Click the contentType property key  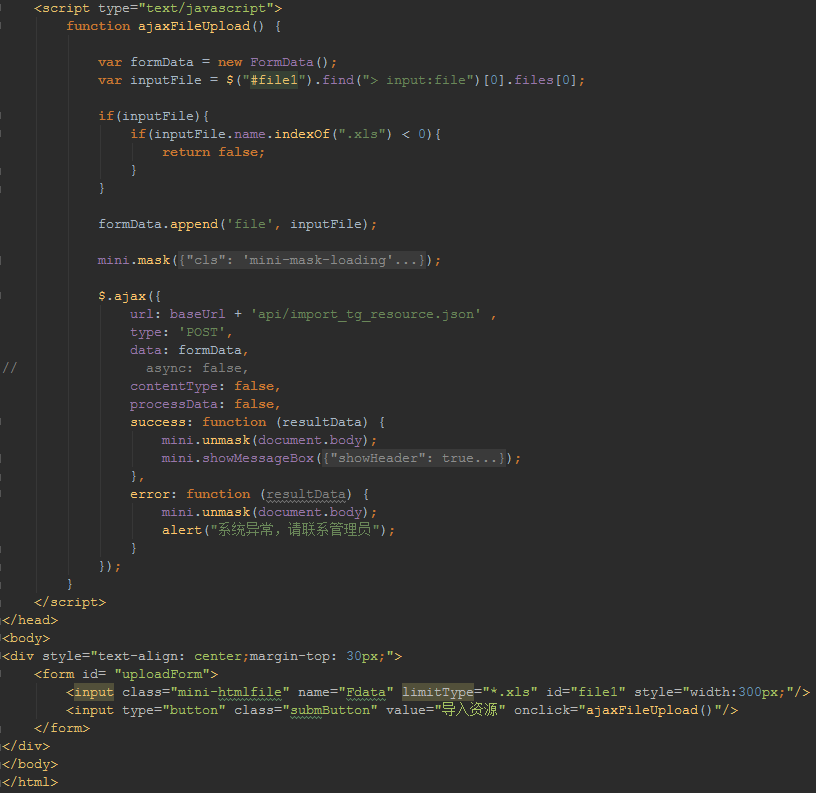click(x=174, y=386)
